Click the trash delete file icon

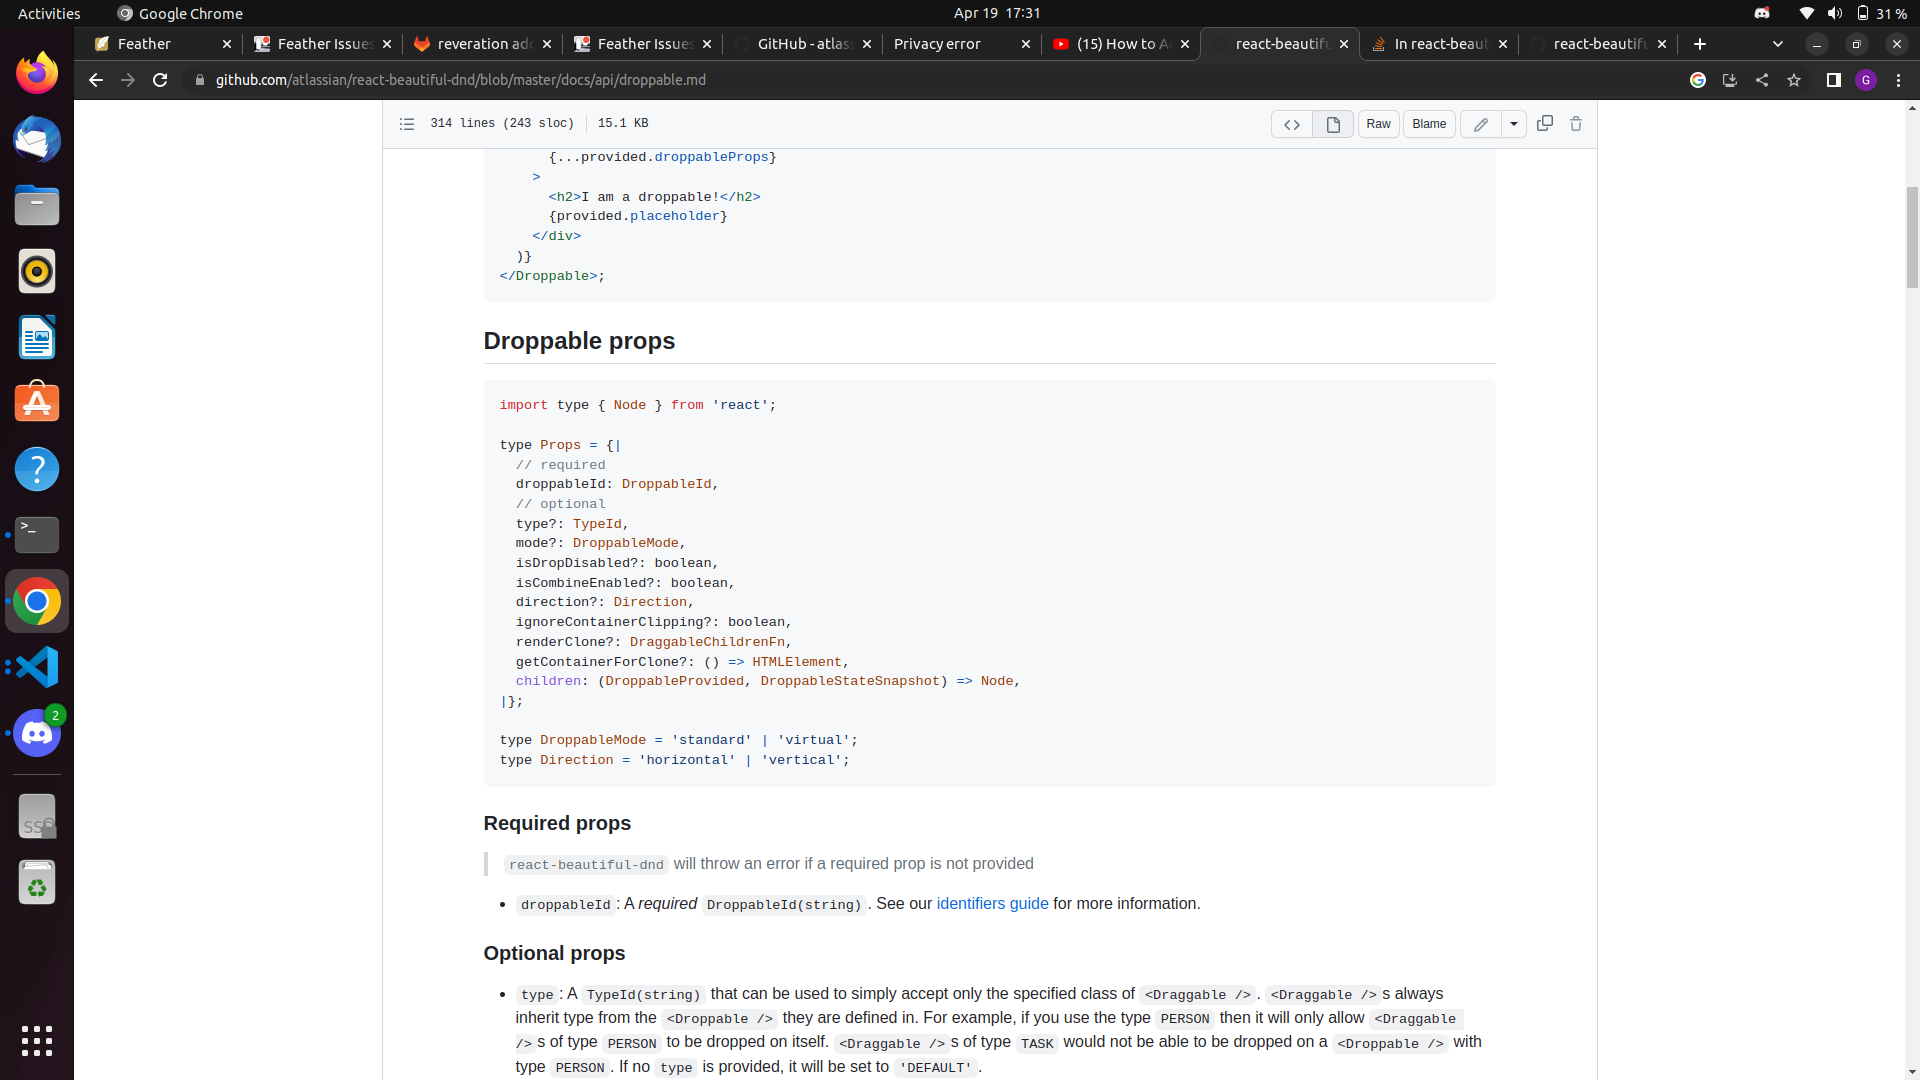point(1576,124)
